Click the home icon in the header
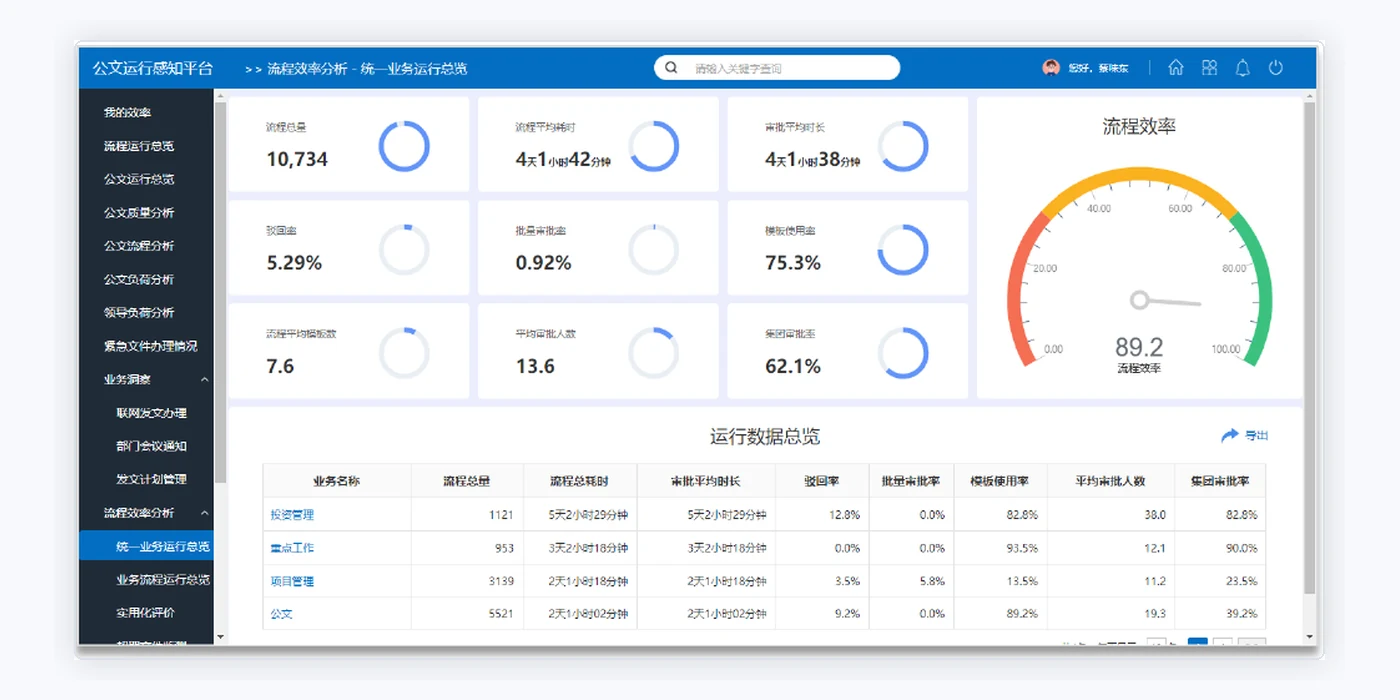The width and height of the screenshot is (1400, 700). (1176, 68)
